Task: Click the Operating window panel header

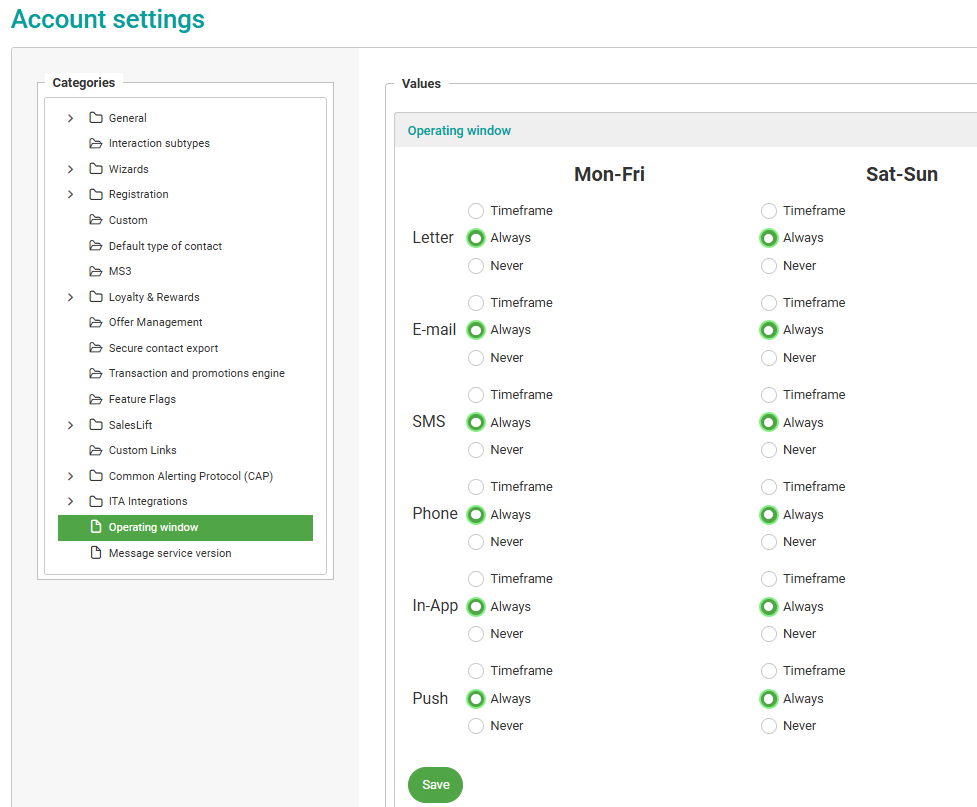Action: click(x=459, y=131)
